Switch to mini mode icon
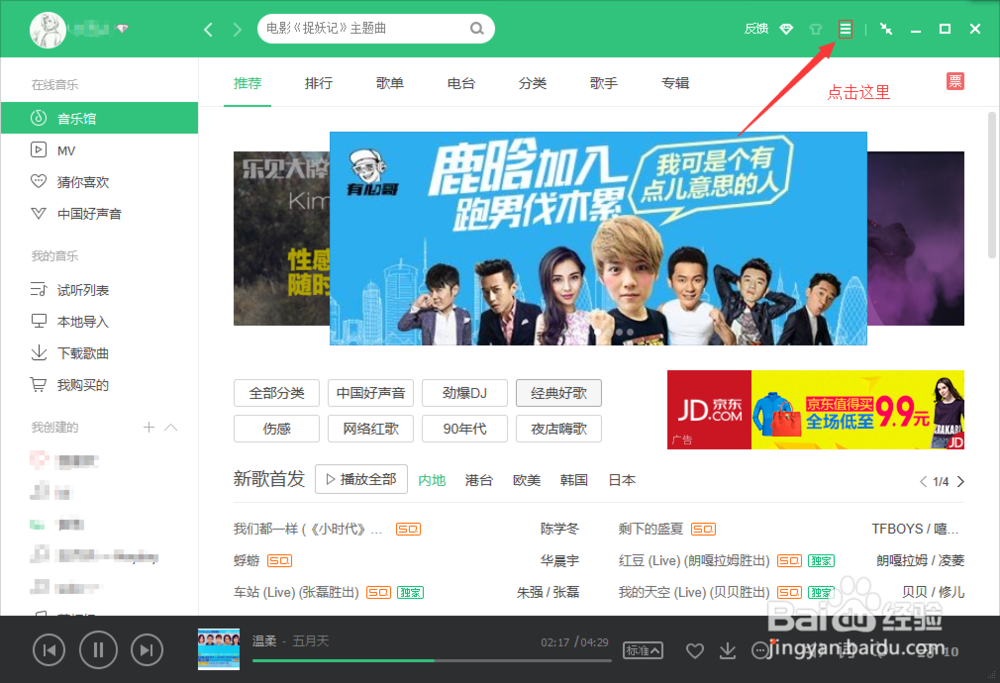The image size is (1000, 683). pyautogui.click(x=886, y=29)
